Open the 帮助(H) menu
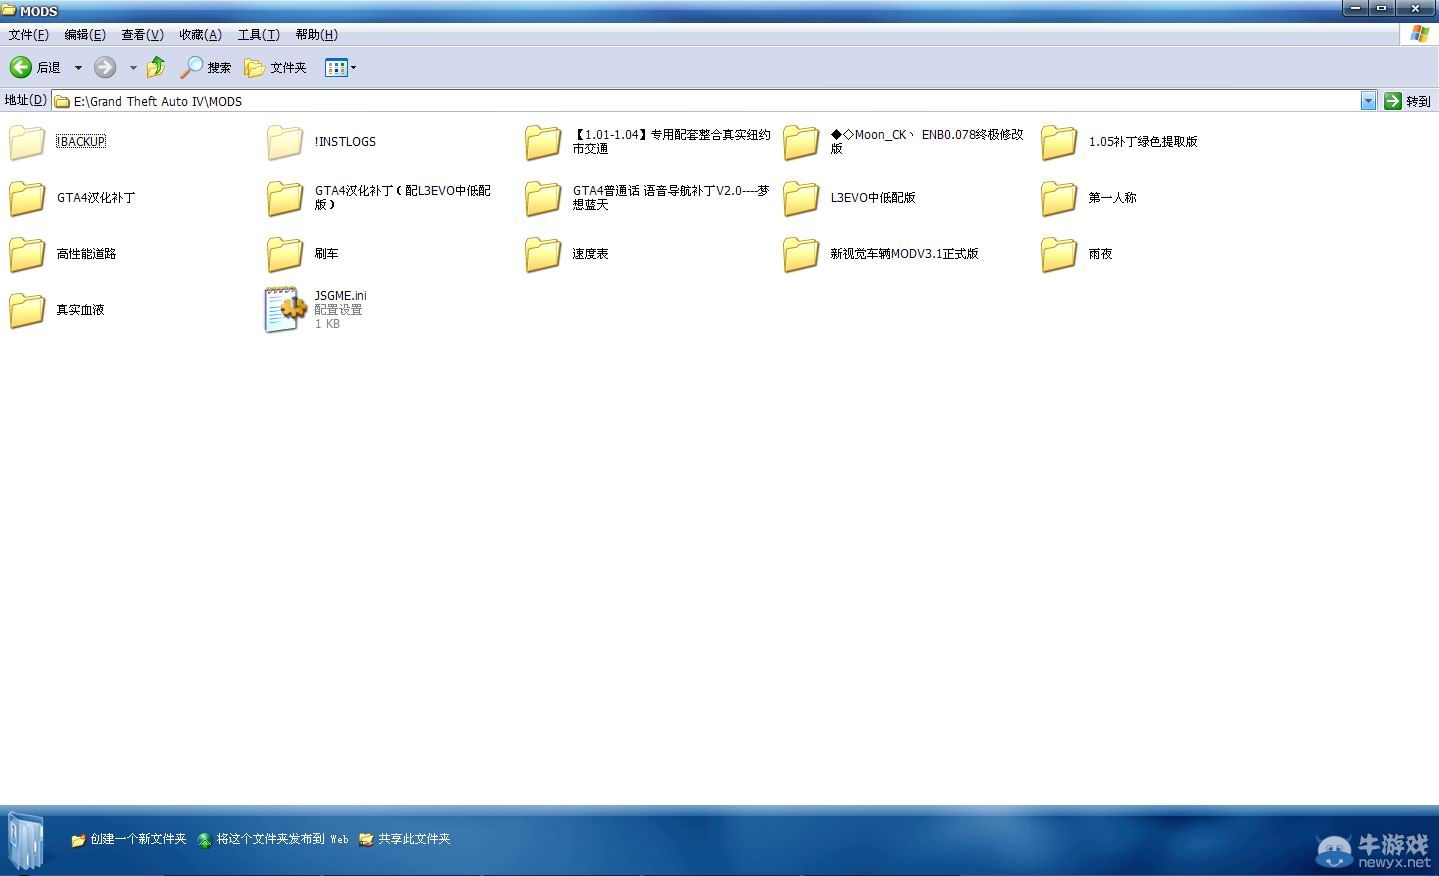Viewport: 1439px width, 876px height. pyautogui.click(x=316, y=34)
